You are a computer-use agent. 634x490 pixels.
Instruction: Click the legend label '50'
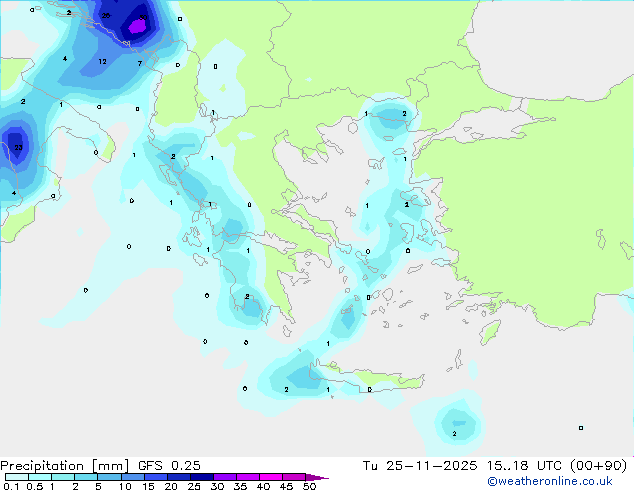(x=309, y=486)
